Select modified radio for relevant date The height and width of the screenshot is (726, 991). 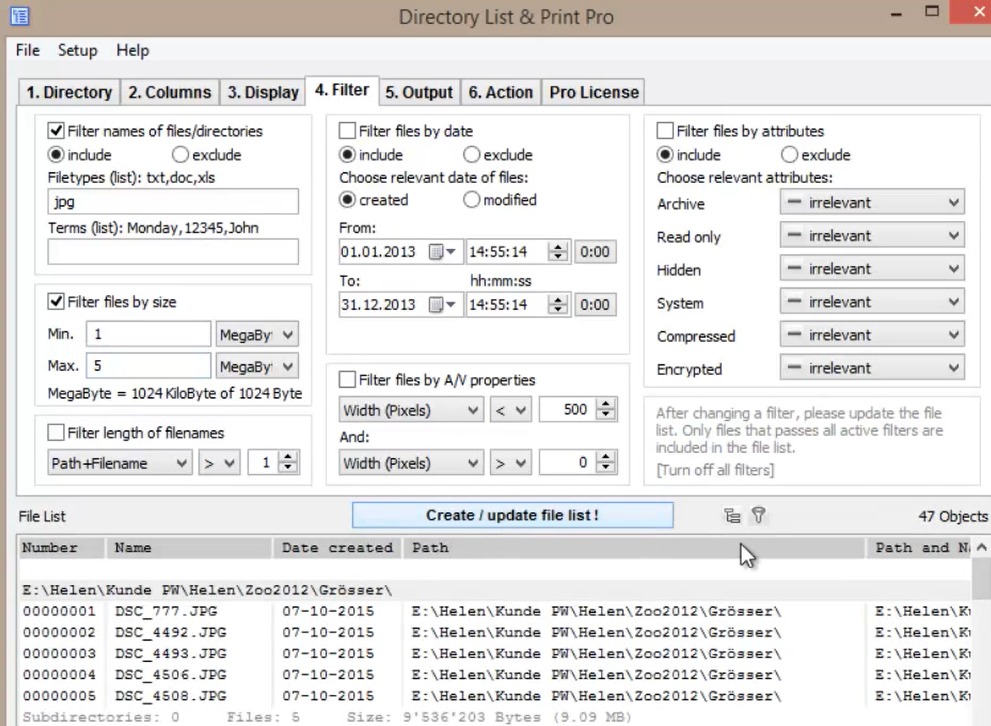tap(471, 200)
